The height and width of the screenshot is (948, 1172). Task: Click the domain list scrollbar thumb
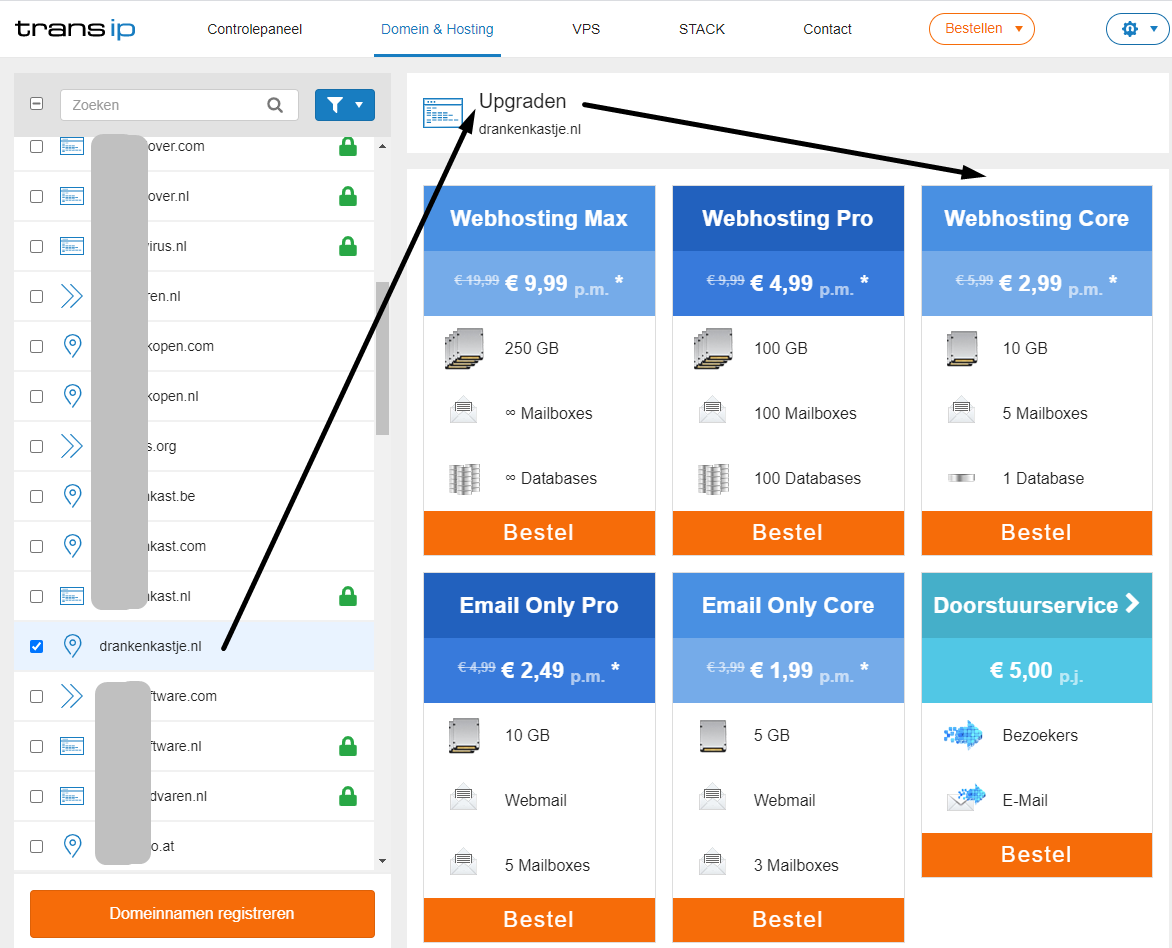tap(382, 358)
